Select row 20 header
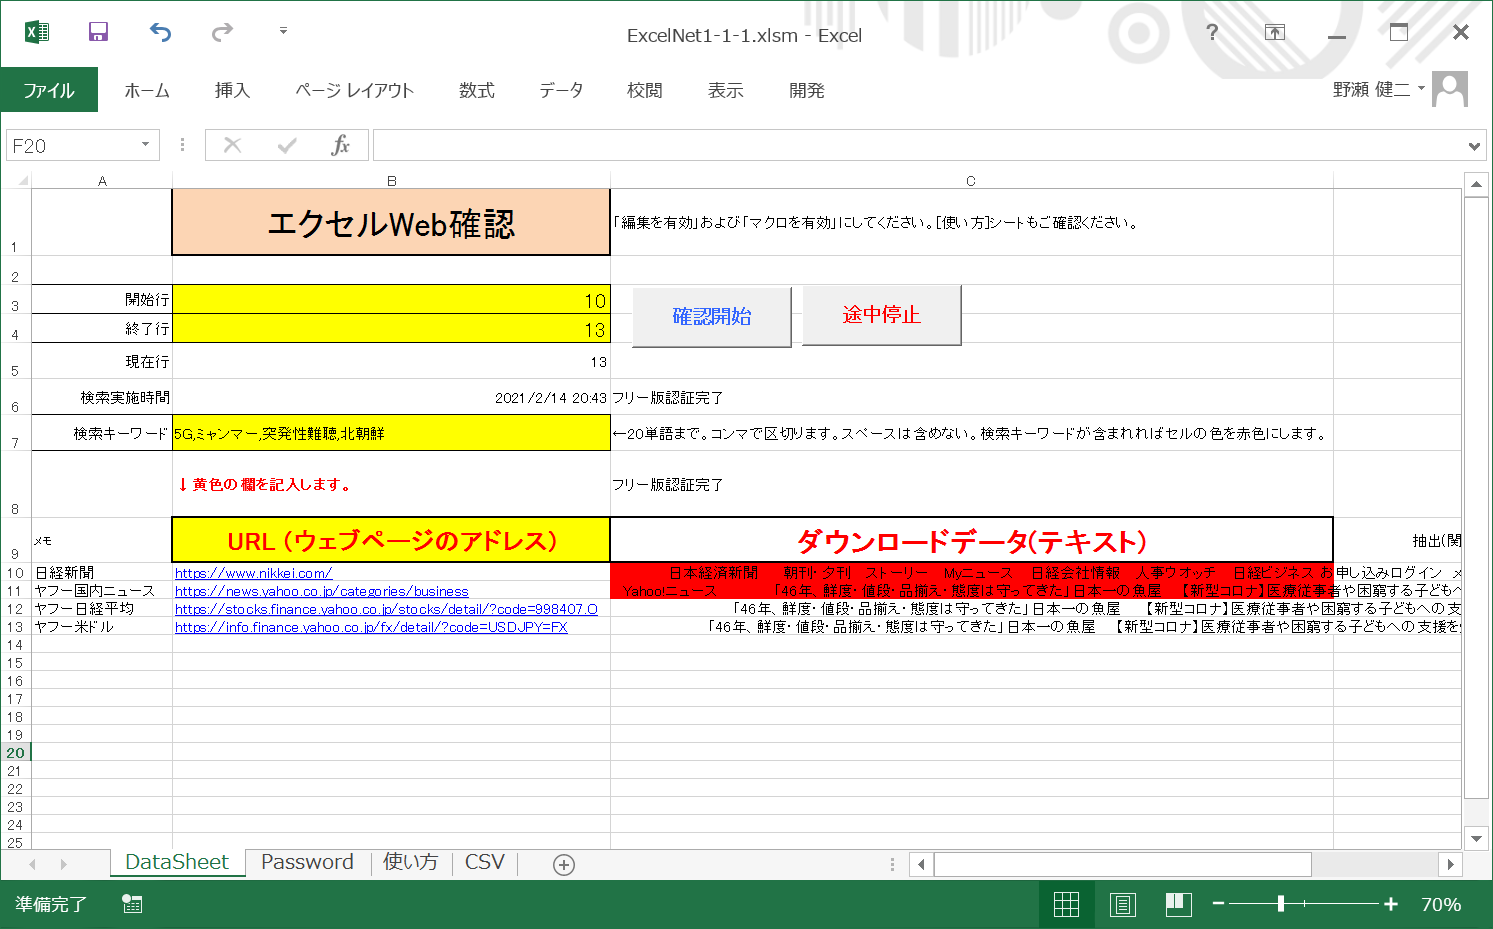This screenshot has width=1493, height=929. 15,753
